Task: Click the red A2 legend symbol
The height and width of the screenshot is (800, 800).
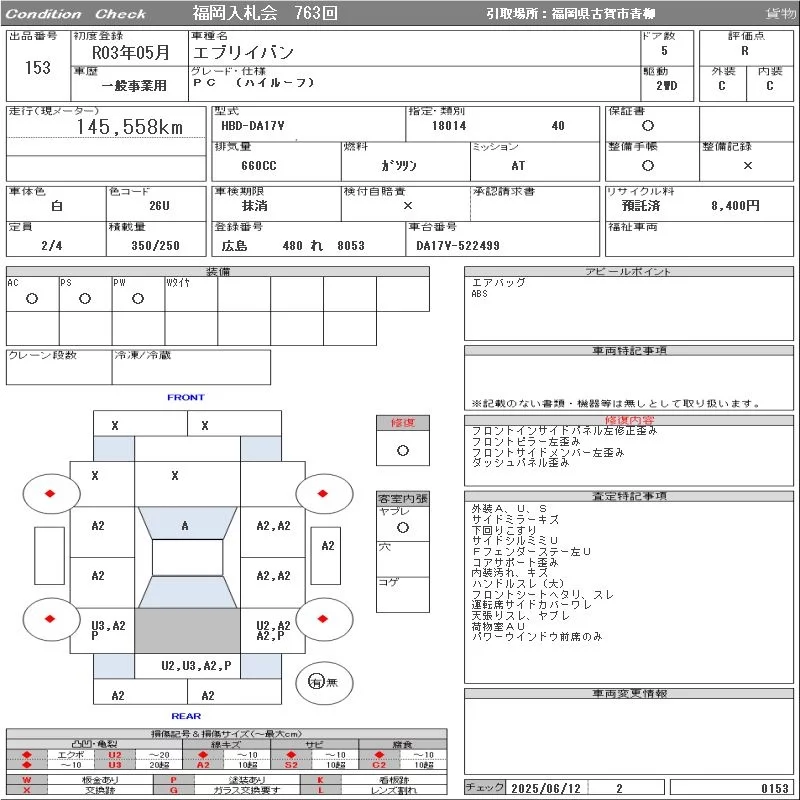Action: (x=203, y=764)
